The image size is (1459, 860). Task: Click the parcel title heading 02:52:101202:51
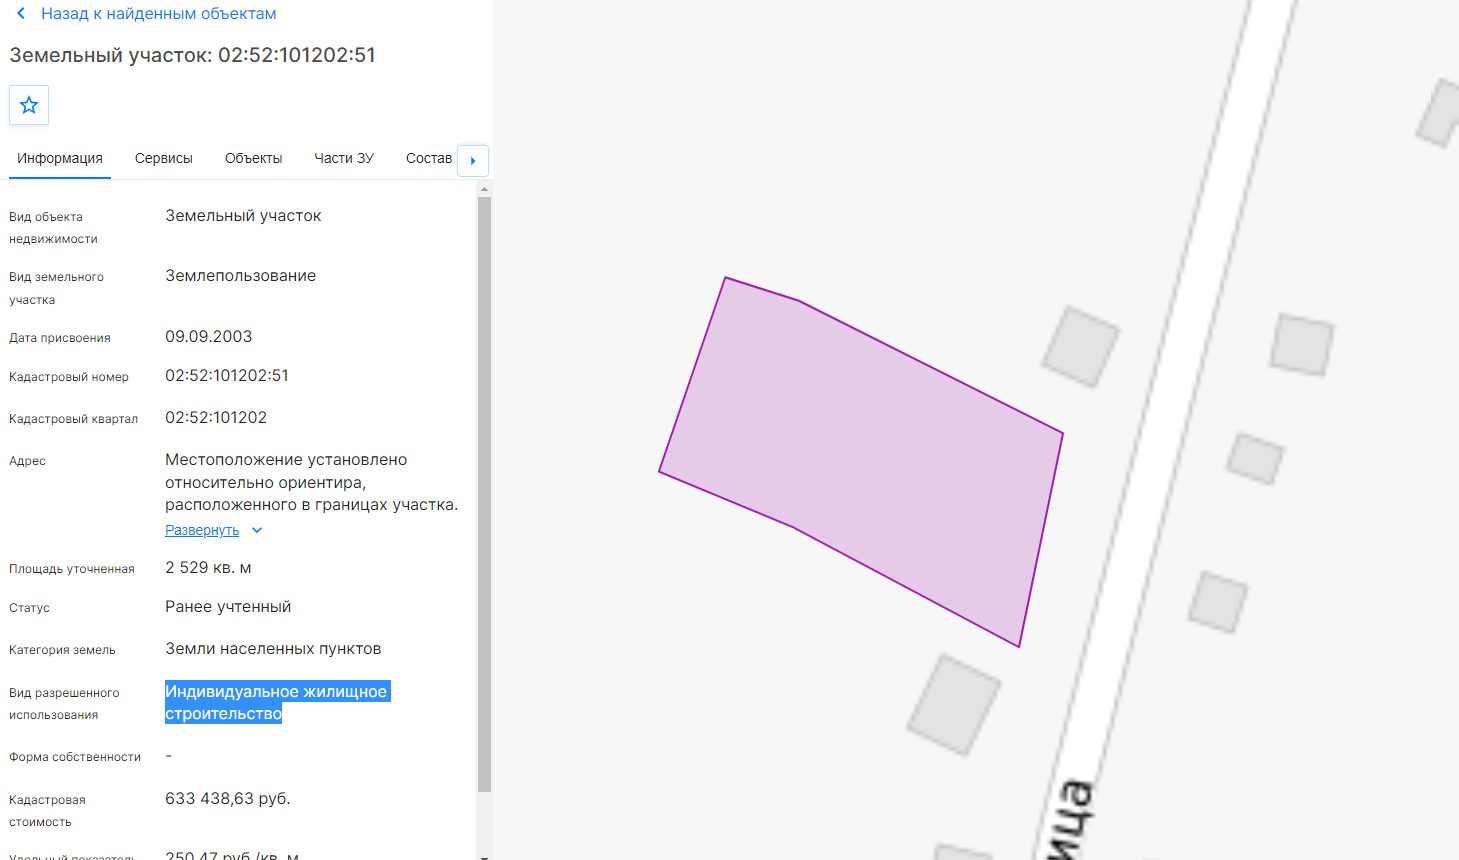coord(193,55)
